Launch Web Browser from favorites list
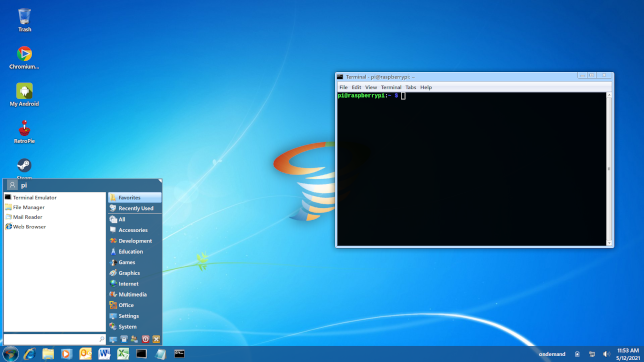644x362 pixels. point(55,227)
